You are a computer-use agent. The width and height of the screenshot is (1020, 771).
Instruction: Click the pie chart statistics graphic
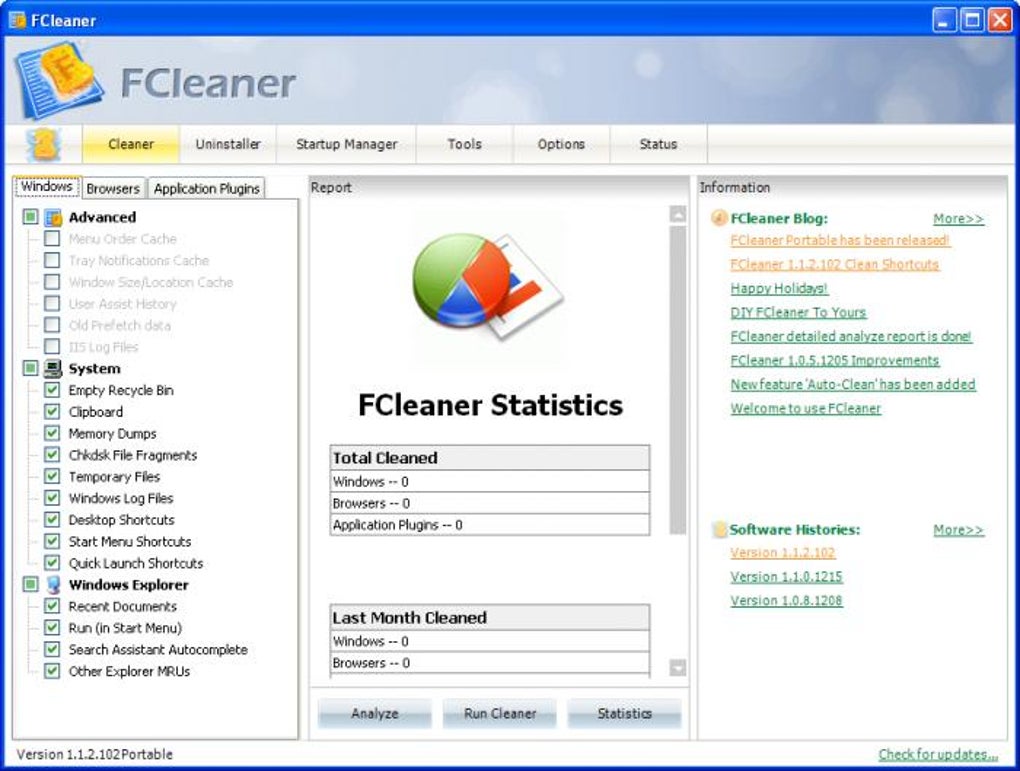(x=487, y=286)
